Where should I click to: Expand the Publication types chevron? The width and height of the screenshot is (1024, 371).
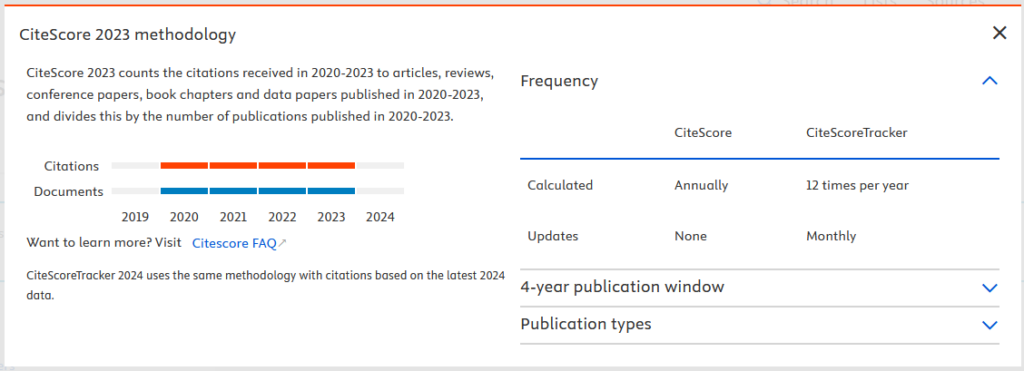tap(990, 325)
